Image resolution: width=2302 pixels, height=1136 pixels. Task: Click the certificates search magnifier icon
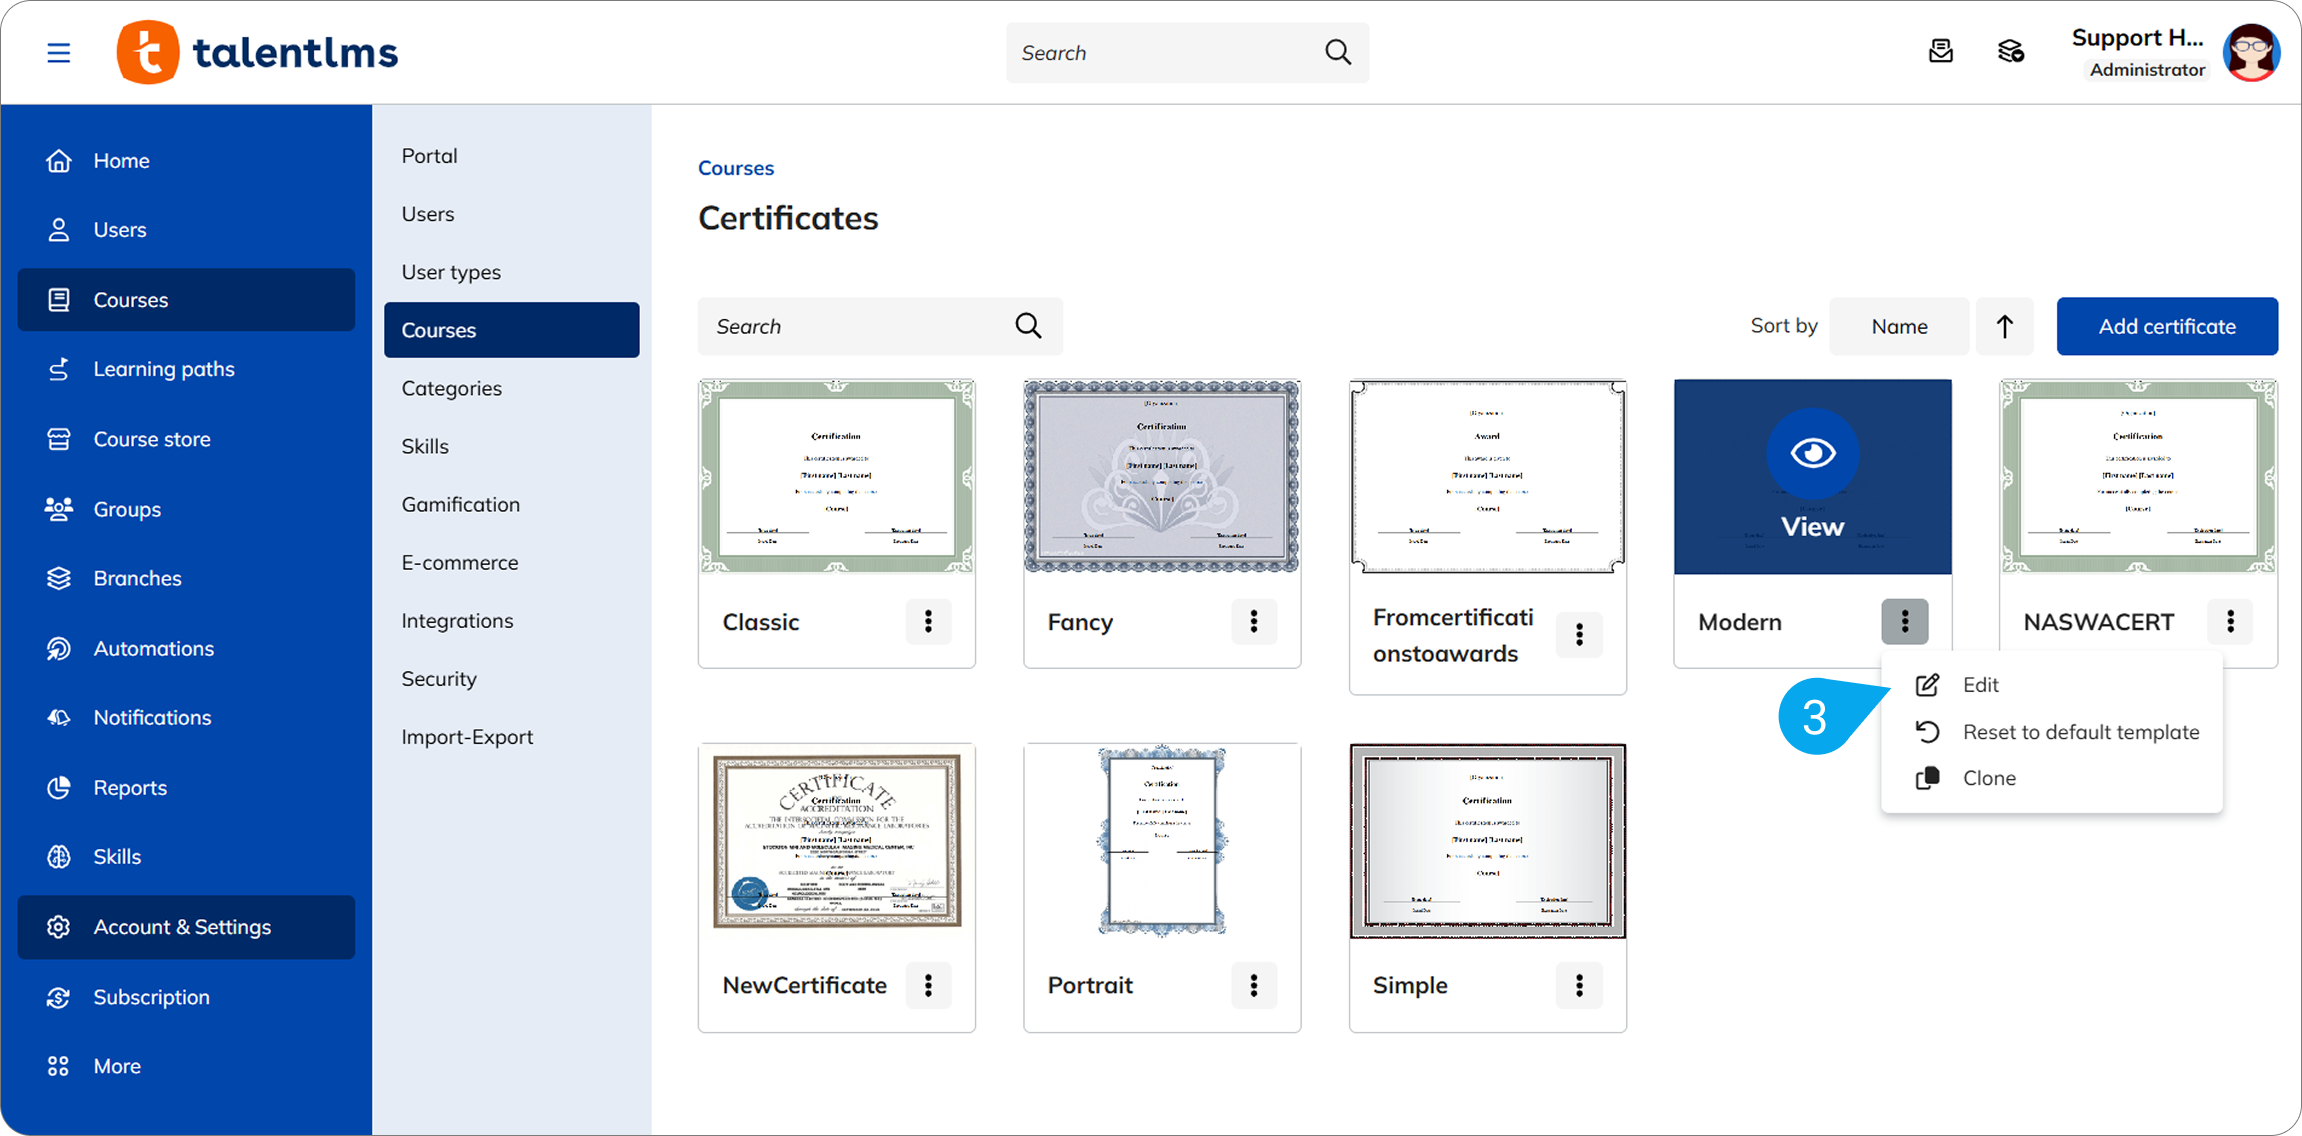coord(1028,326)
